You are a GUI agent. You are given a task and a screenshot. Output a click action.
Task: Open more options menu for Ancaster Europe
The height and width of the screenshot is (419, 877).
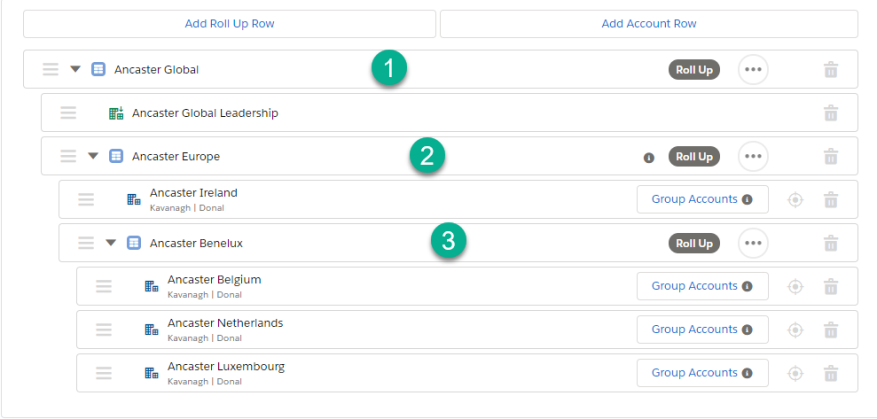753,157
